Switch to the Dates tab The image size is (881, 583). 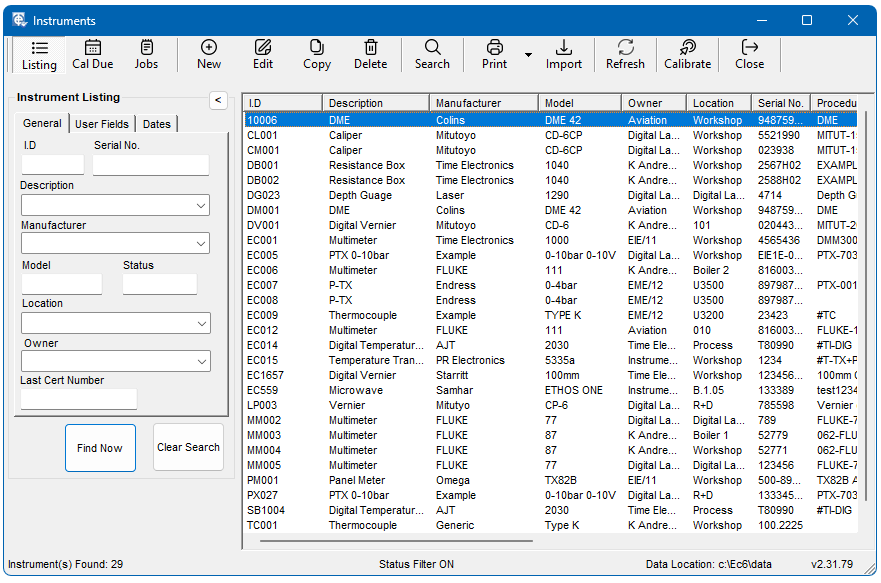coord(156,124)
